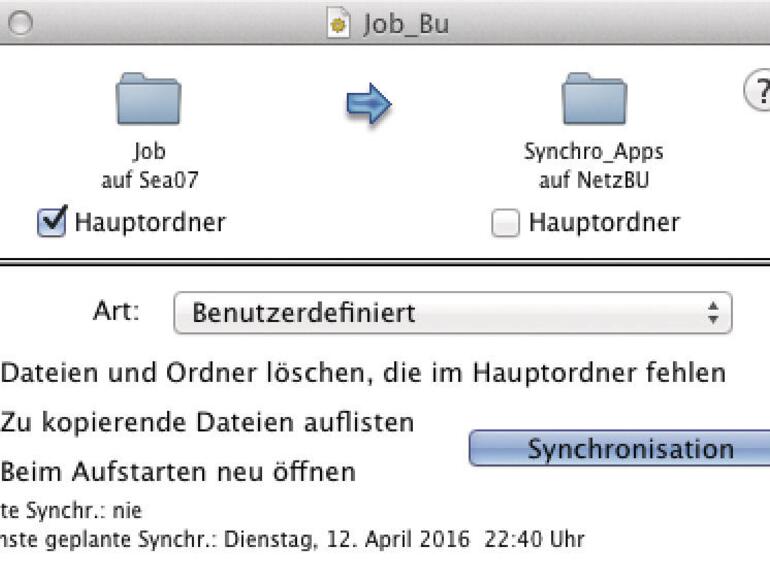Toggle 'Dateien und Ordner löschen' option
The image size is (770, 578).
click(x=364, y=373)
